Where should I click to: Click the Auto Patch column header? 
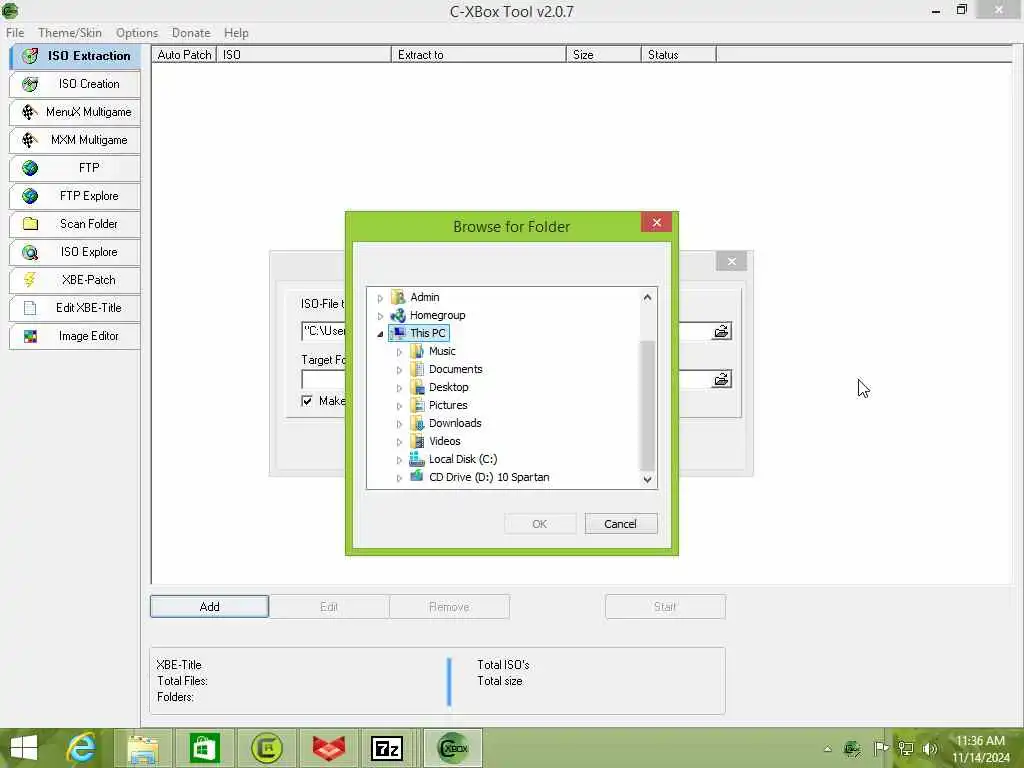184,55
